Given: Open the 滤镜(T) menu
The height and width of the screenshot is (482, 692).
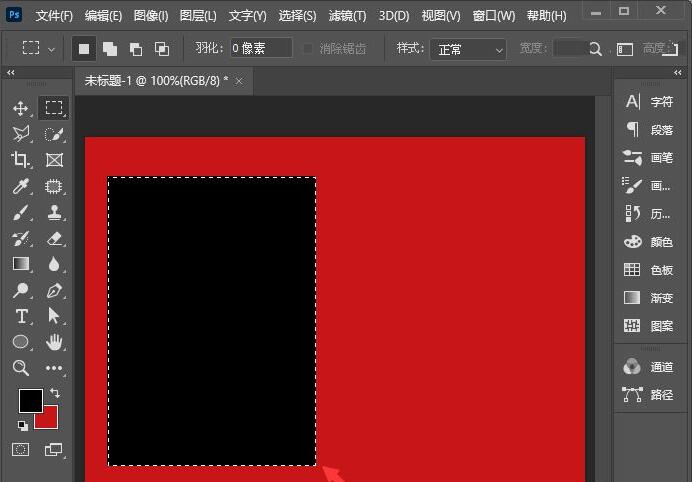Looking at the screenshot, I should click(347, 16).
